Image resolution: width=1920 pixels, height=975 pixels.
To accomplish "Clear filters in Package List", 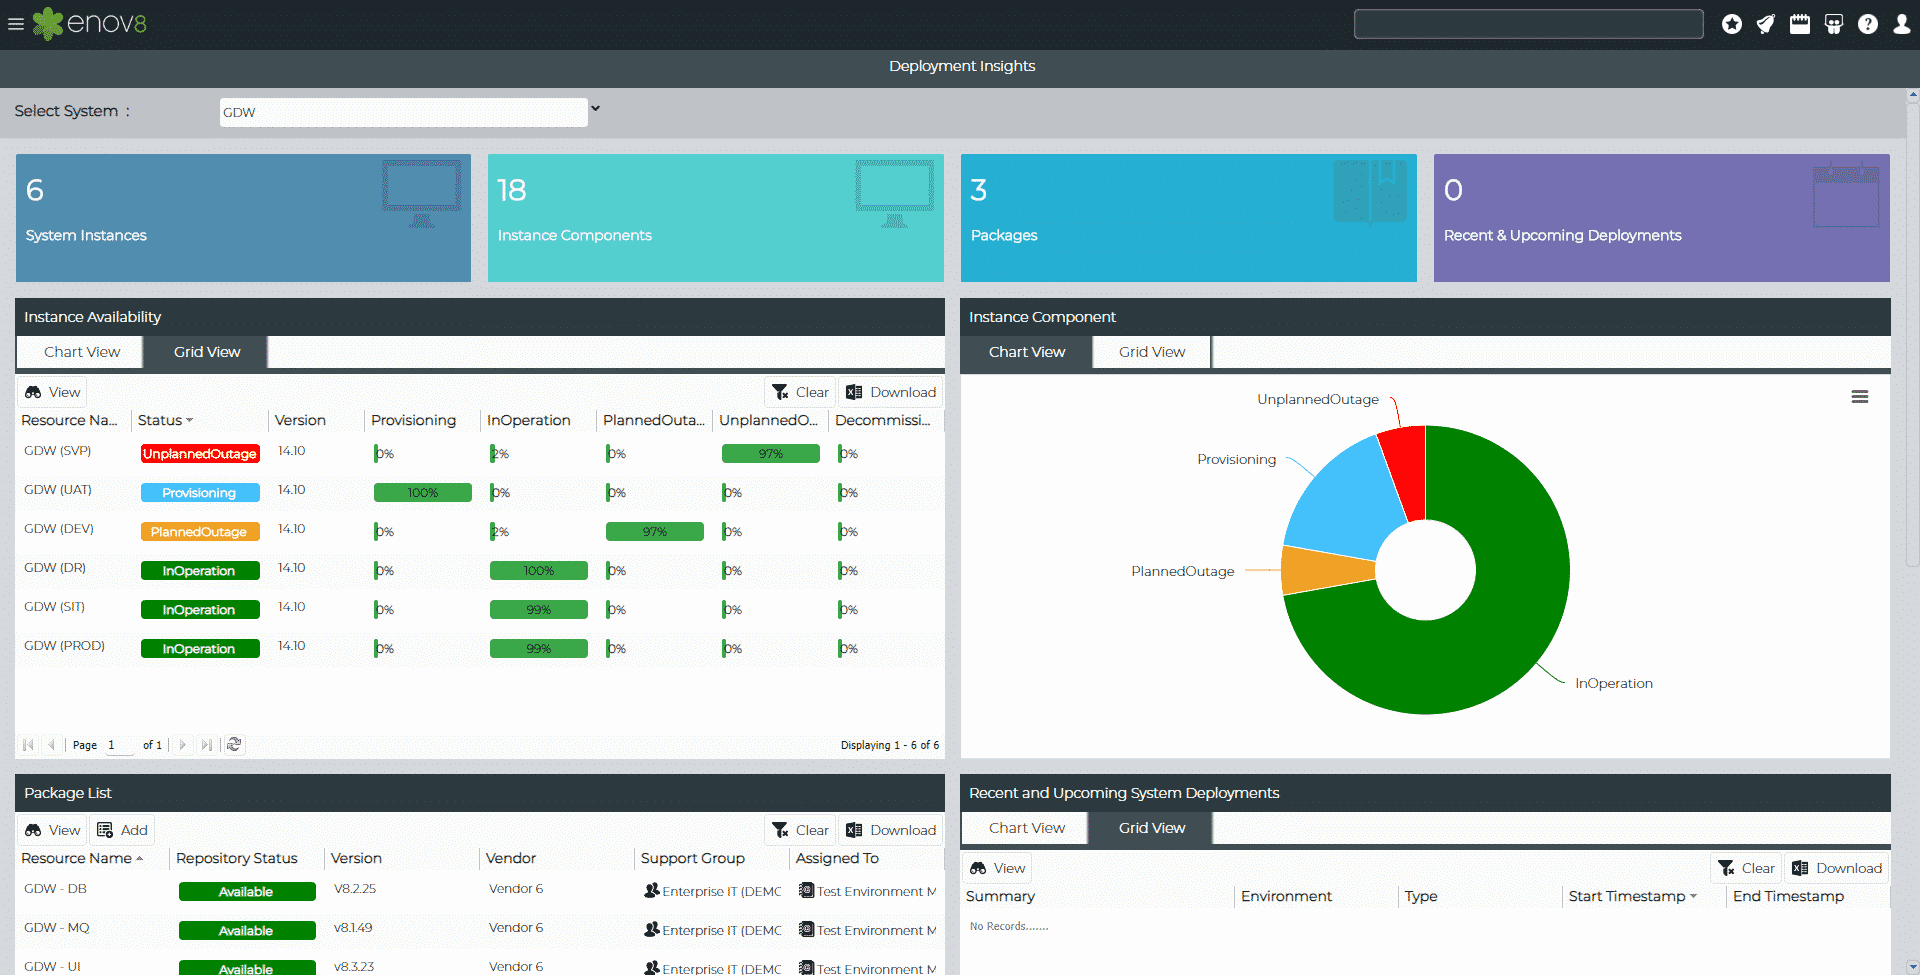I will 800,830.
